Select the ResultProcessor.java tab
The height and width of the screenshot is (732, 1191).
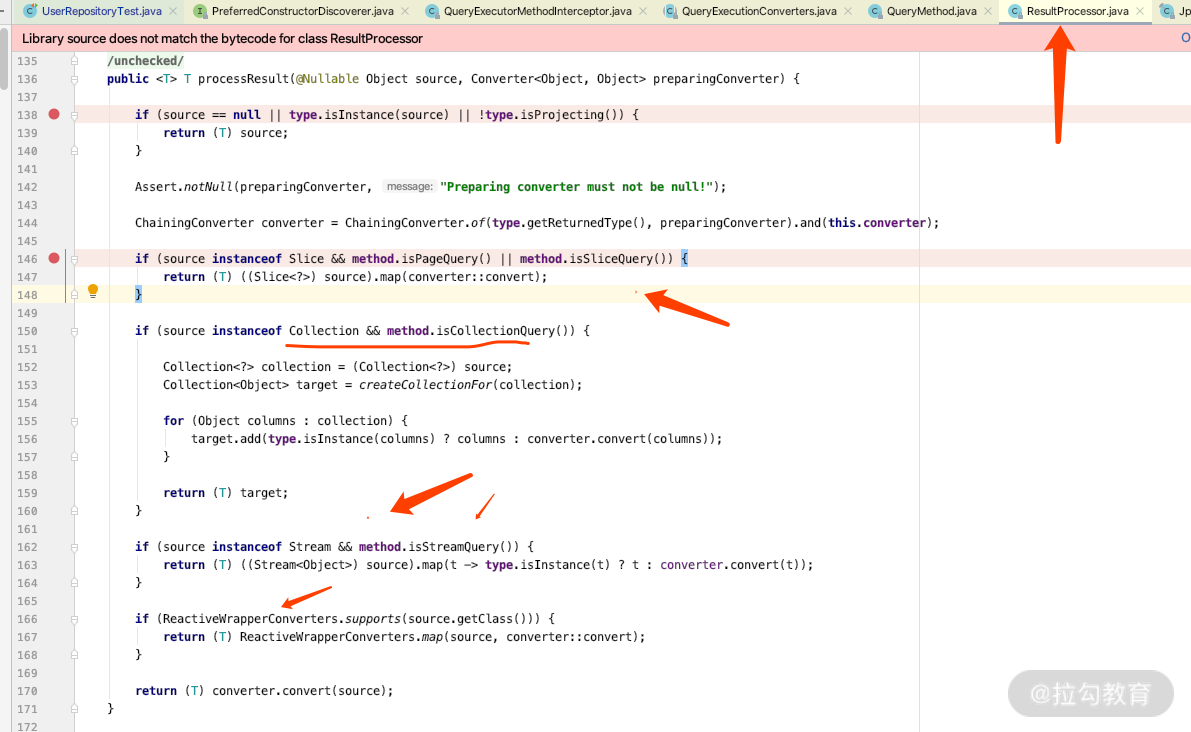[1077, 11]
